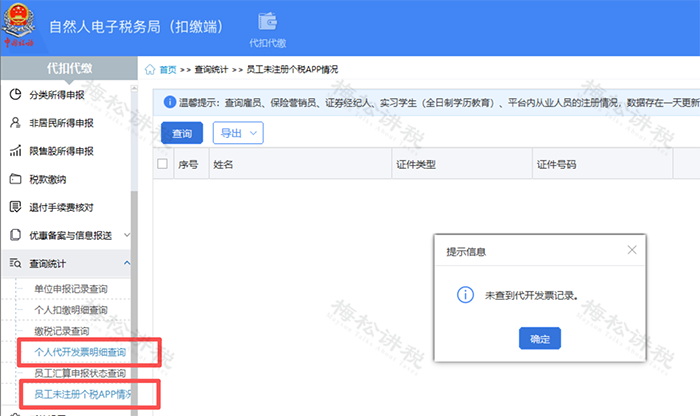Click the 退付手续费核对 document icon
The image size is (700, 416).
16,207
